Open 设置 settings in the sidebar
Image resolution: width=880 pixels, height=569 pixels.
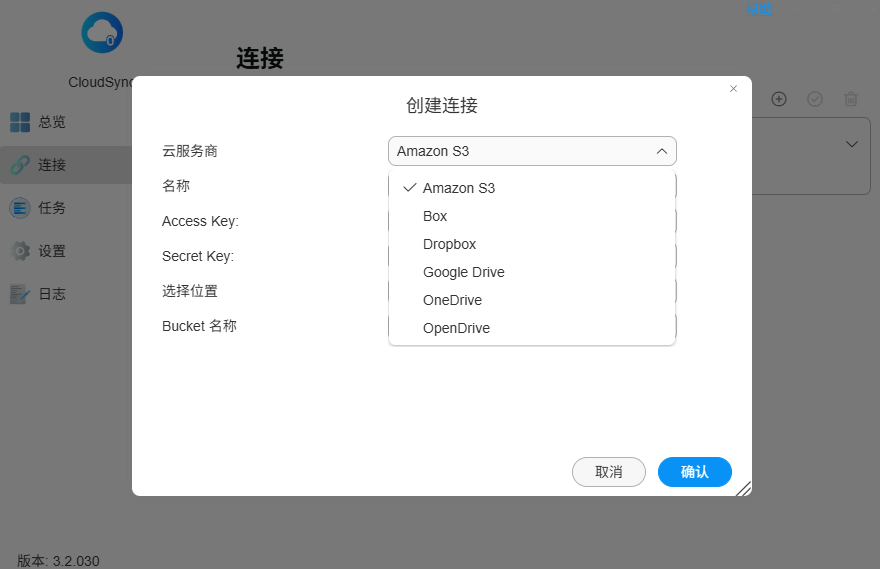(x=66, y=251)
